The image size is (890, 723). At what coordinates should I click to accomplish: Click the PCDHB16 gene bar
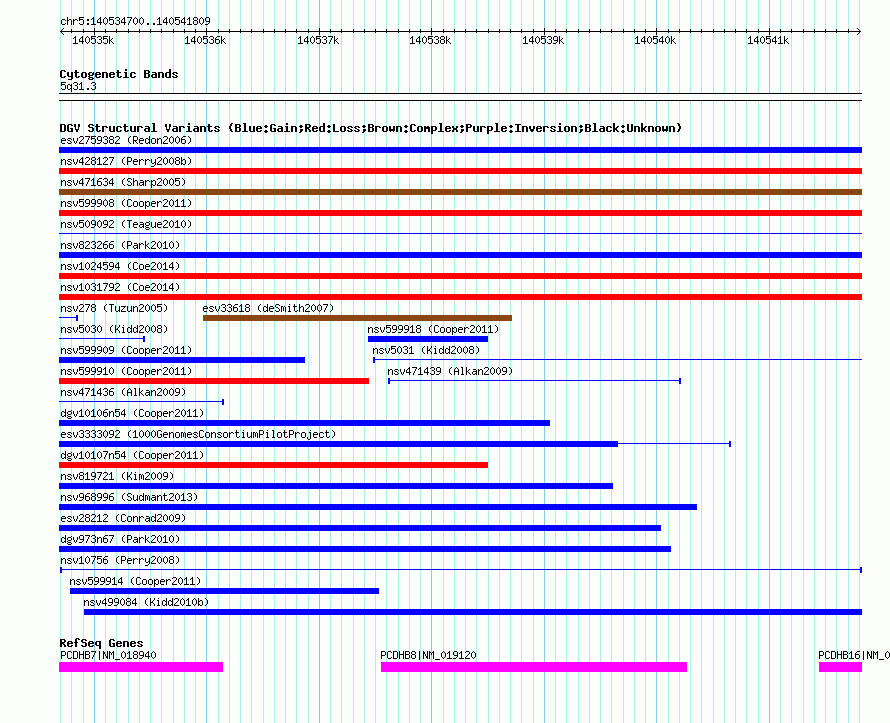pyautogui.click(x=840, y=667)
